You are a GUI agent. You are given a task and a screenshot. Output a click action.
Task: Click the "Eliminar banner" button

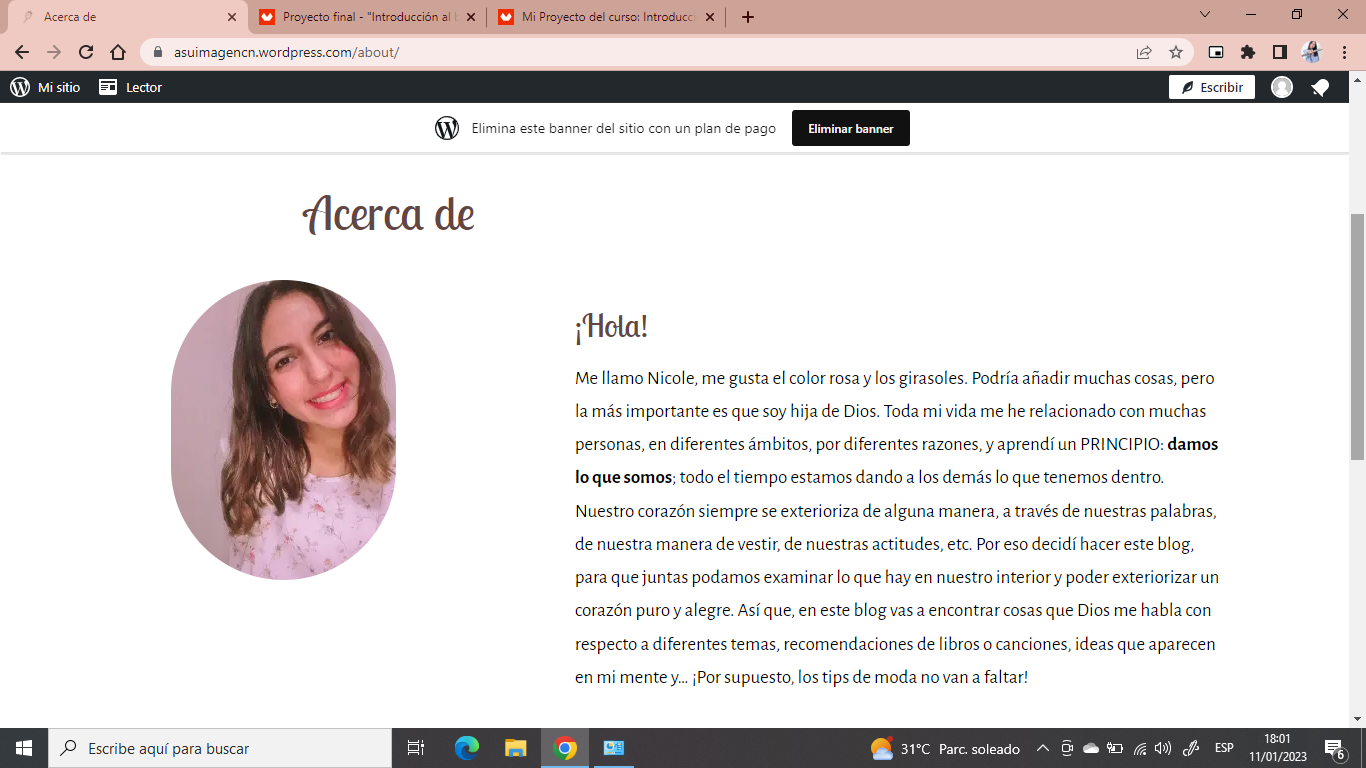pyautogui.click(x=851, y=128)
